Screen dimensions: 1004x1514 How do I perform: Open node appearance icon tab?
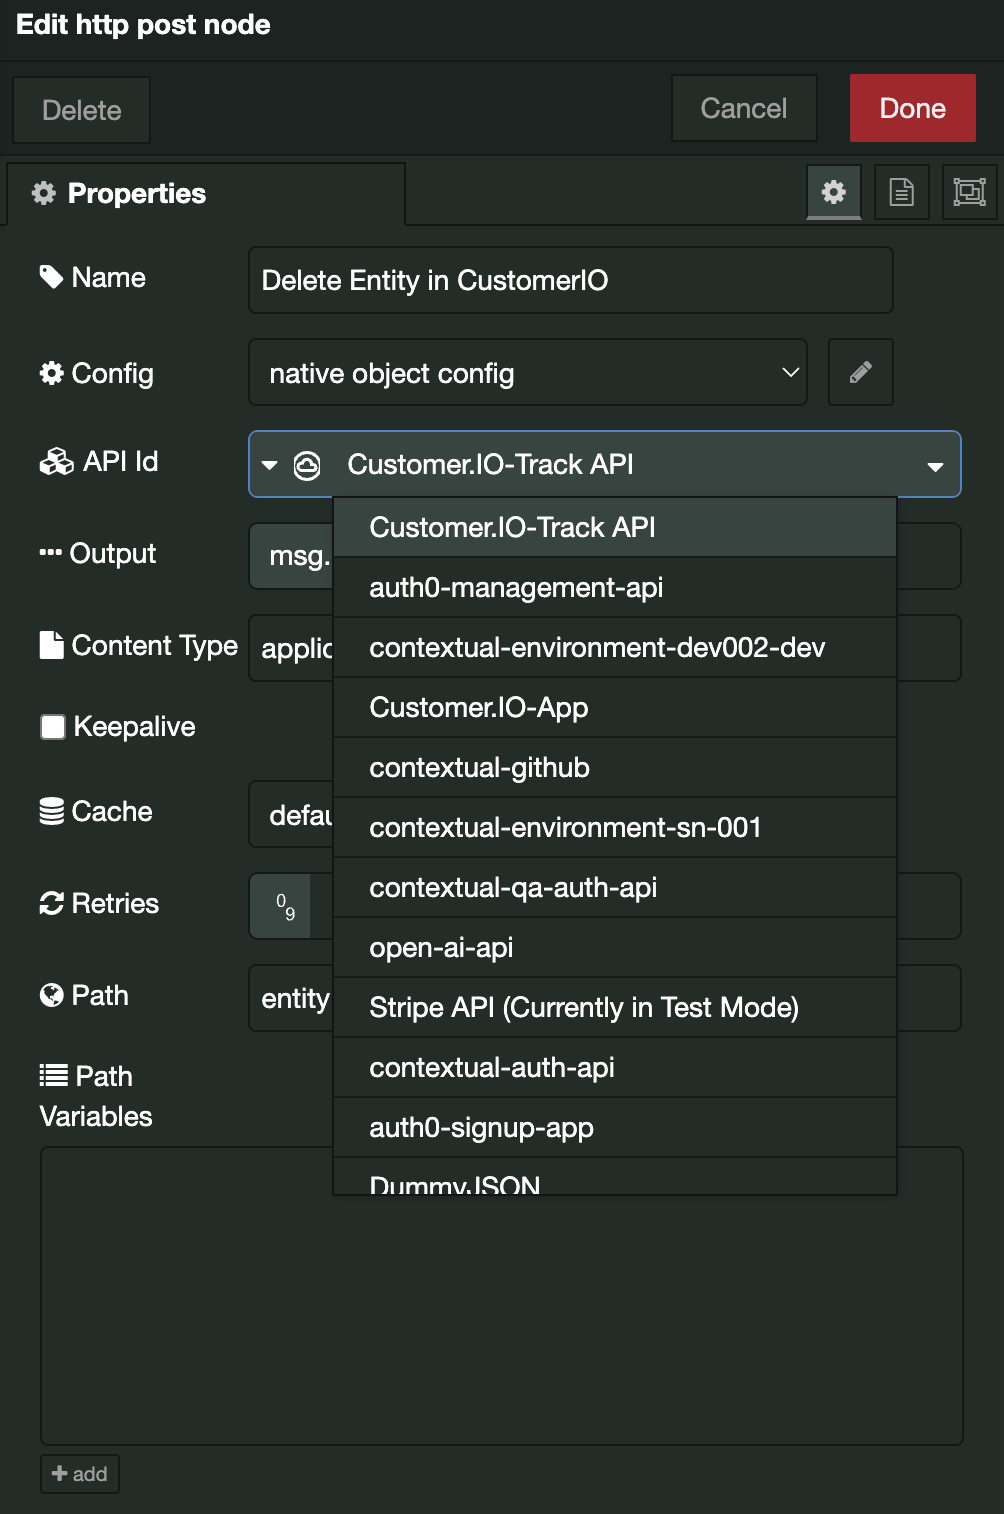pyautogui.click(x=969, y=192)
